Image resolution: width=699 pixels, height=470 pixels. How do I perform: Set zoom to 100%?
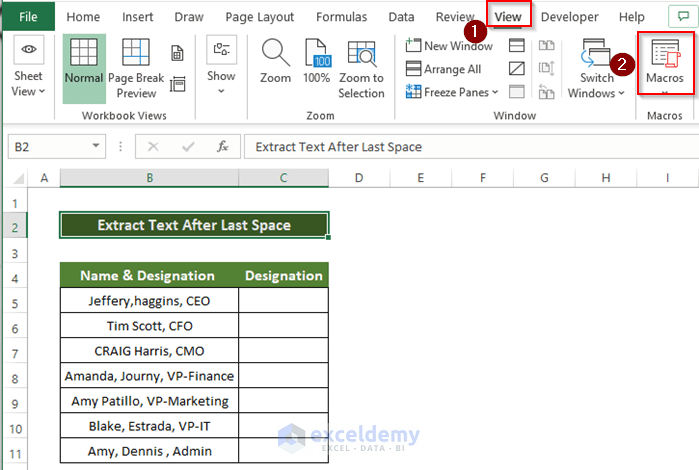point(317,61)
